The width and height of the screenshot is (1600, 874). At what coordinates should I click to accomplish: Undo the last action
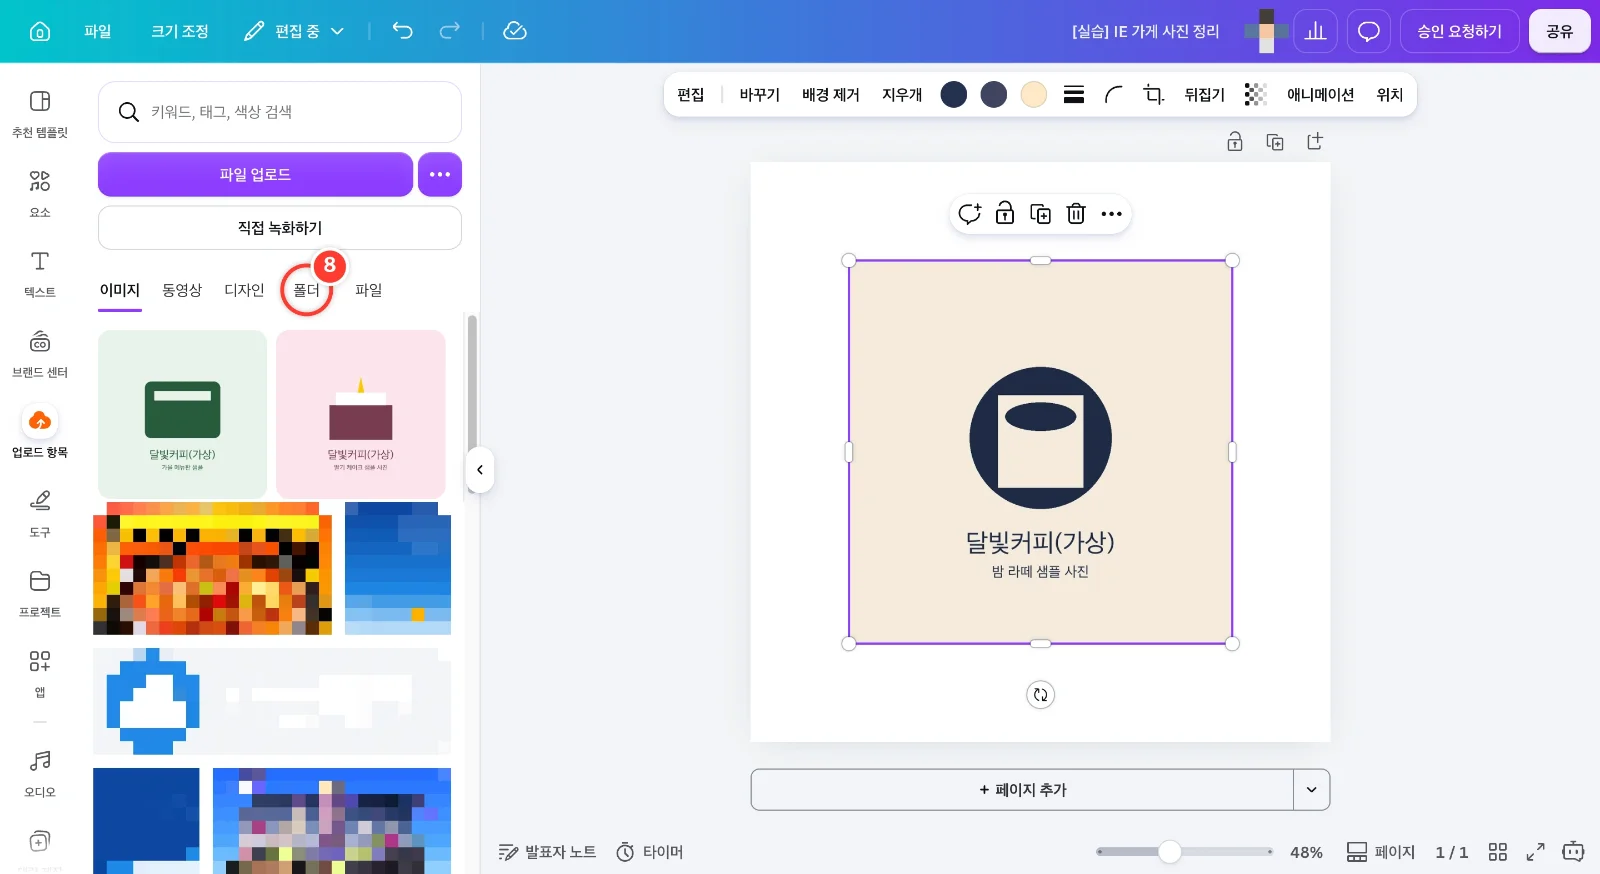[402, 31]
